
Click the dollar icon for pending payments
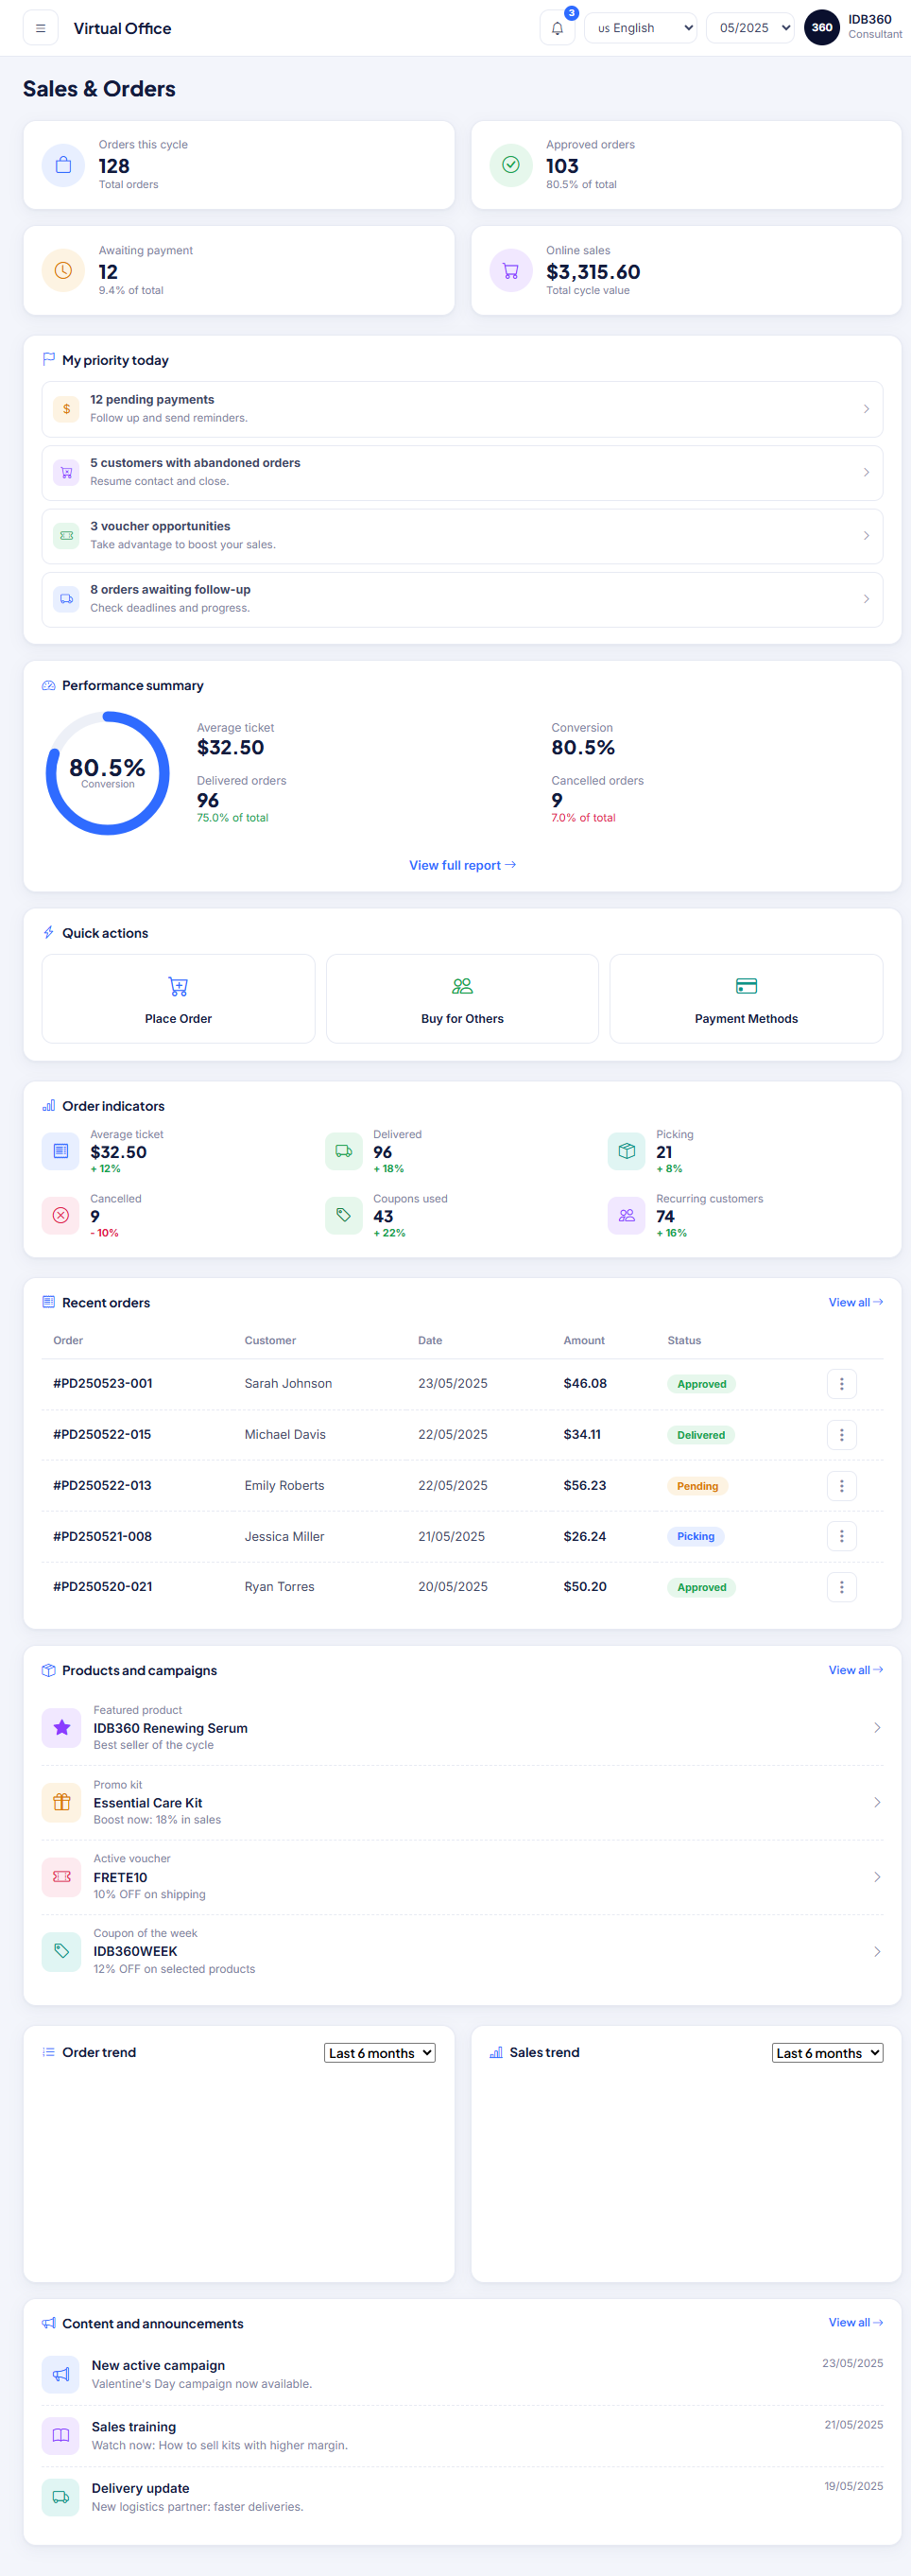pos(66,409)
